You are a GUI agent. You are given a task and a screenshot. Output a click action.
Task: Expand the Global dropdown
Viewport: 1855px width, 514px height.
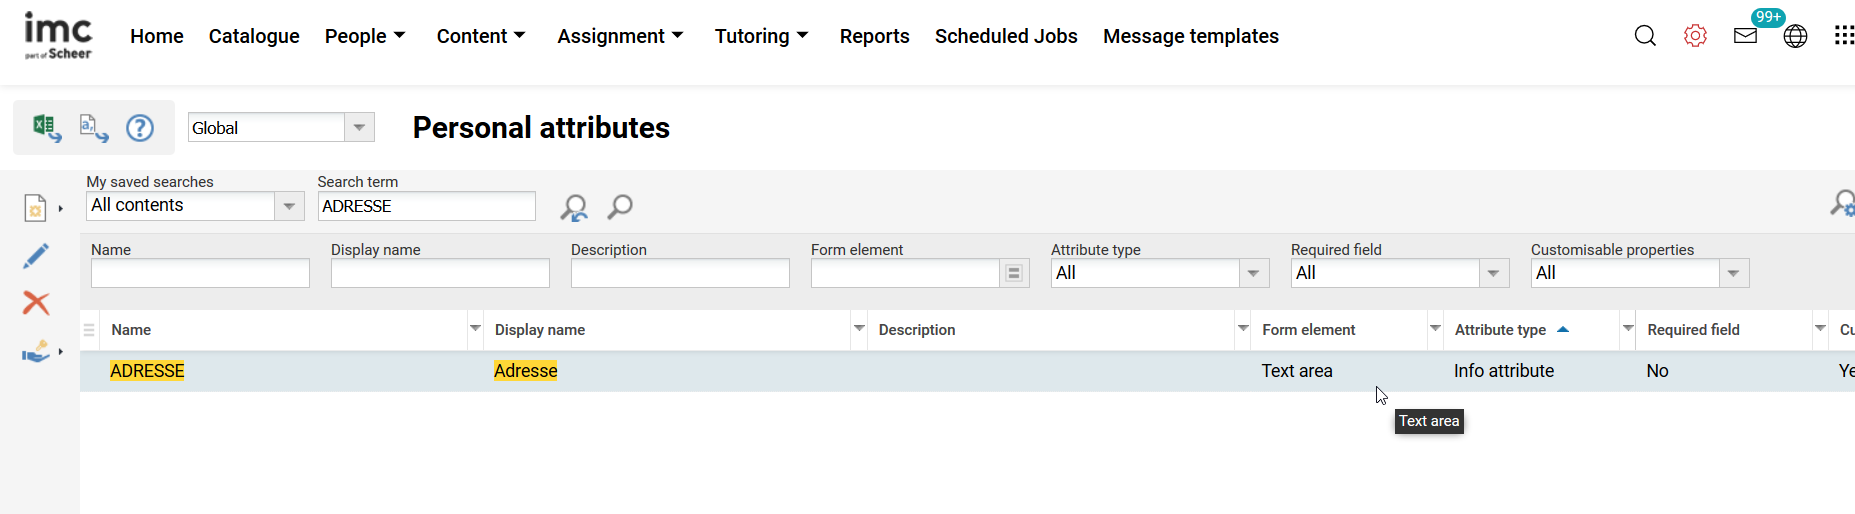tap(359, 127)
